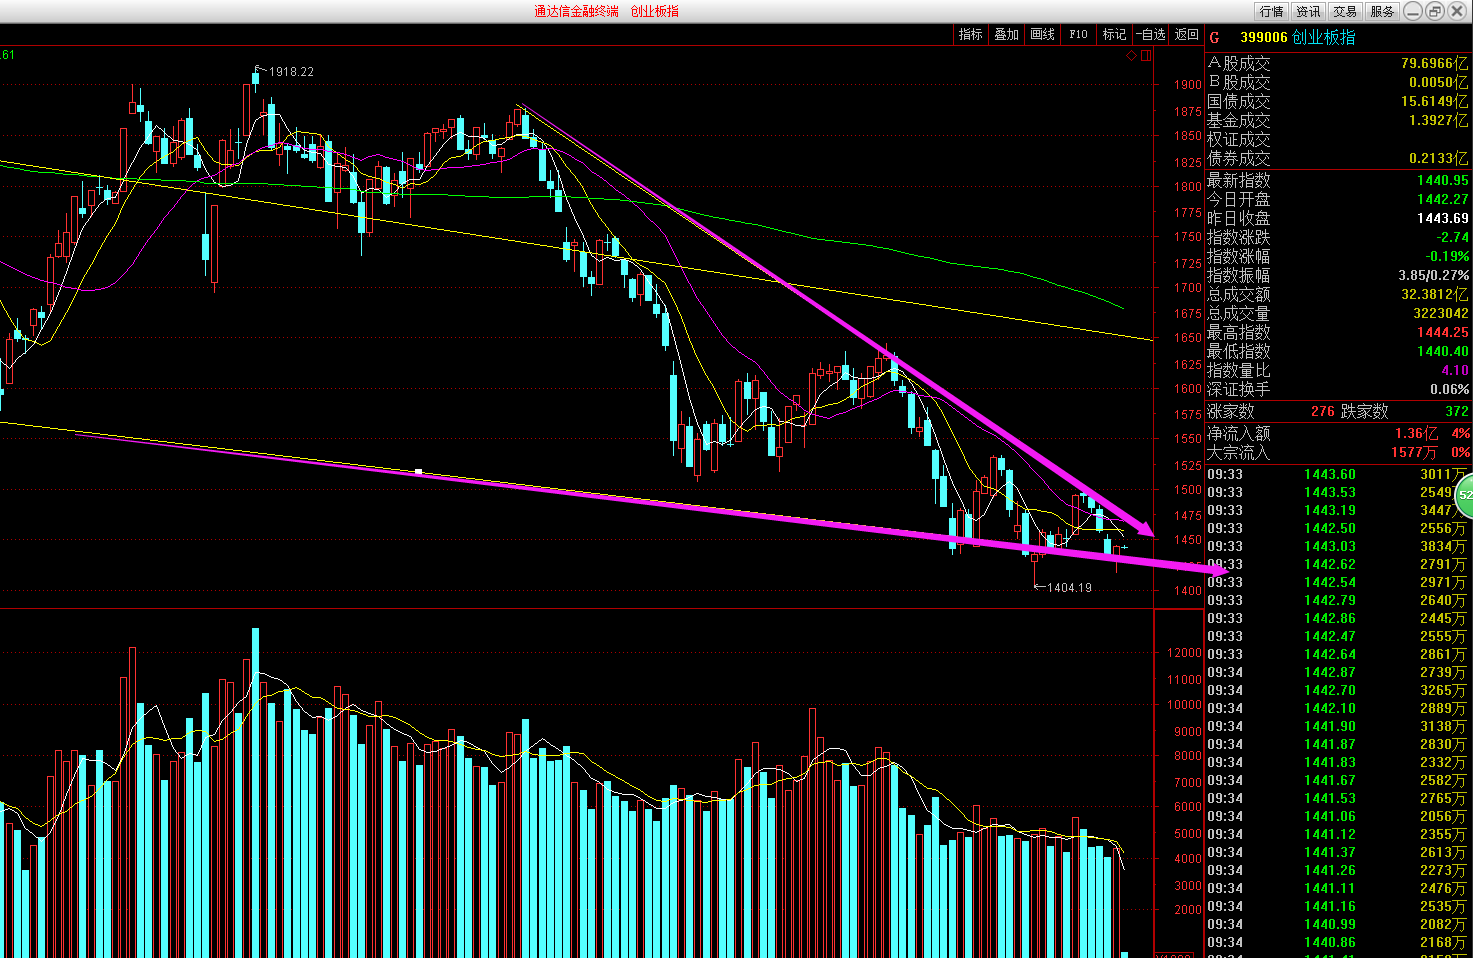Click the red G icon beside code 399006

click(1214, 38)
